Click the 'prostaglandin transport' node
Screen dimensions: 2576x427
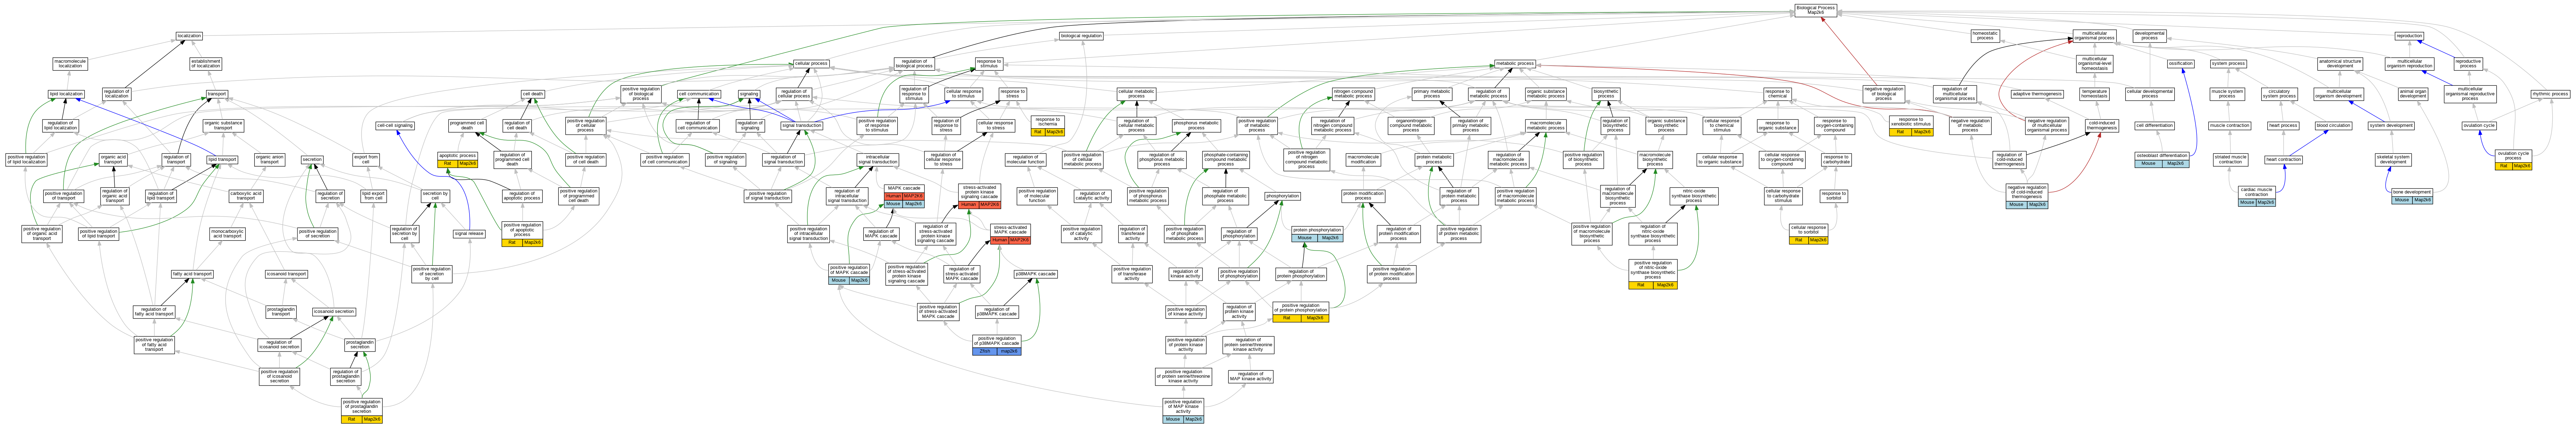281,311
